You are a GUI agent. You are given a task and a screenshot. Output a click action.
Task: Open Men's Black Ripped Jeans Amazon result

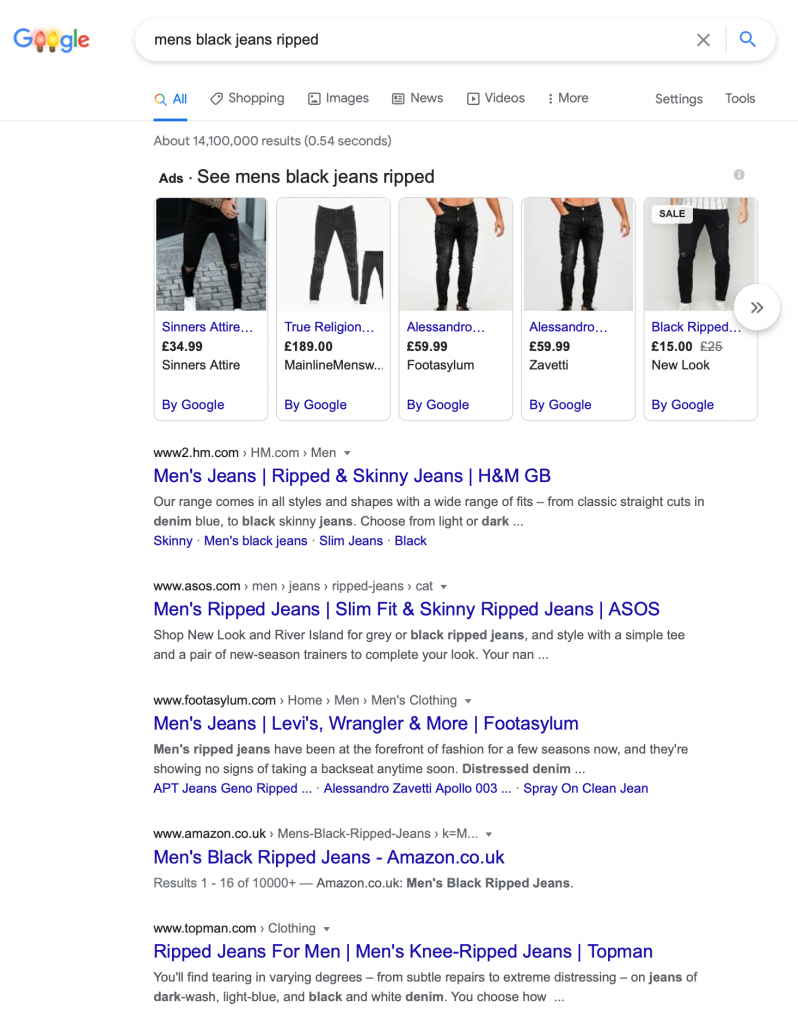pyautogui.click(x=329, y=857)
